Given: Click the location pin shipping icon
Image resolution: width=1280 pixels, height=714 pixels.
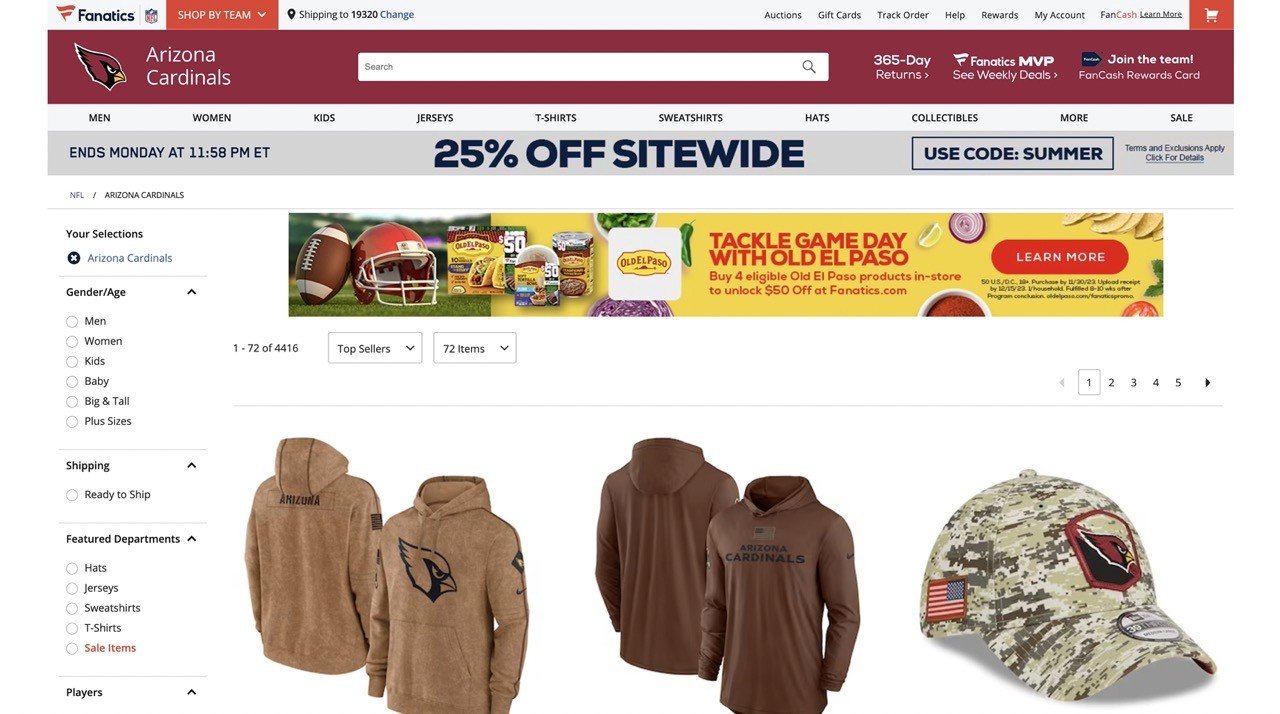Looking at the screenshot, I should [x=291, y=14].
